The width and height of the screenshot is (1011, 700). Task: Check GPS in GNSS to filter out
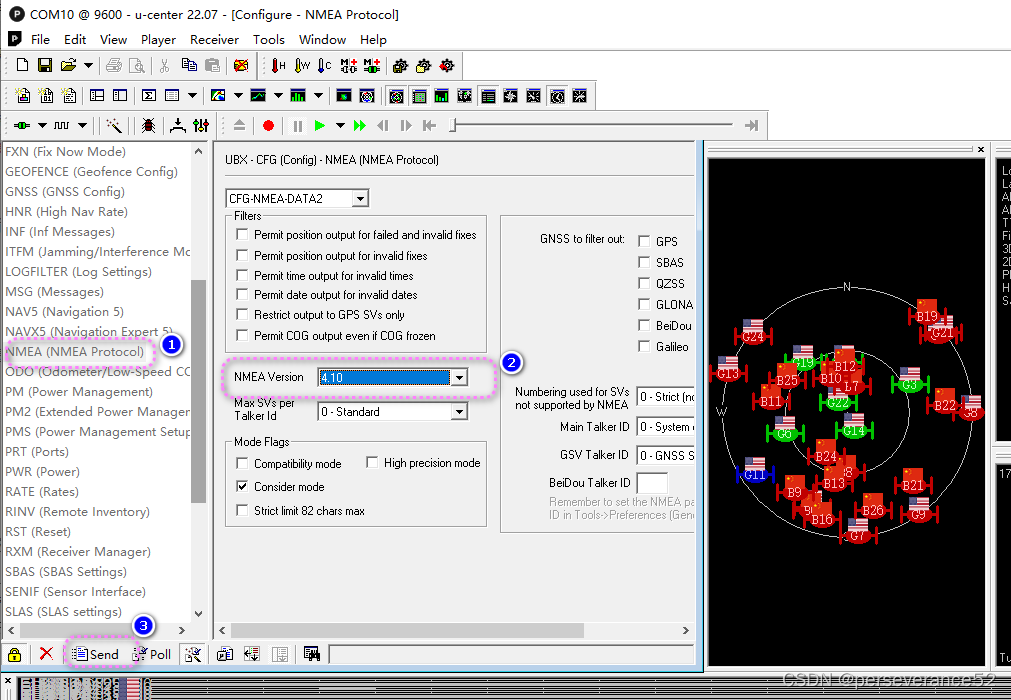[x=644, y=241]
